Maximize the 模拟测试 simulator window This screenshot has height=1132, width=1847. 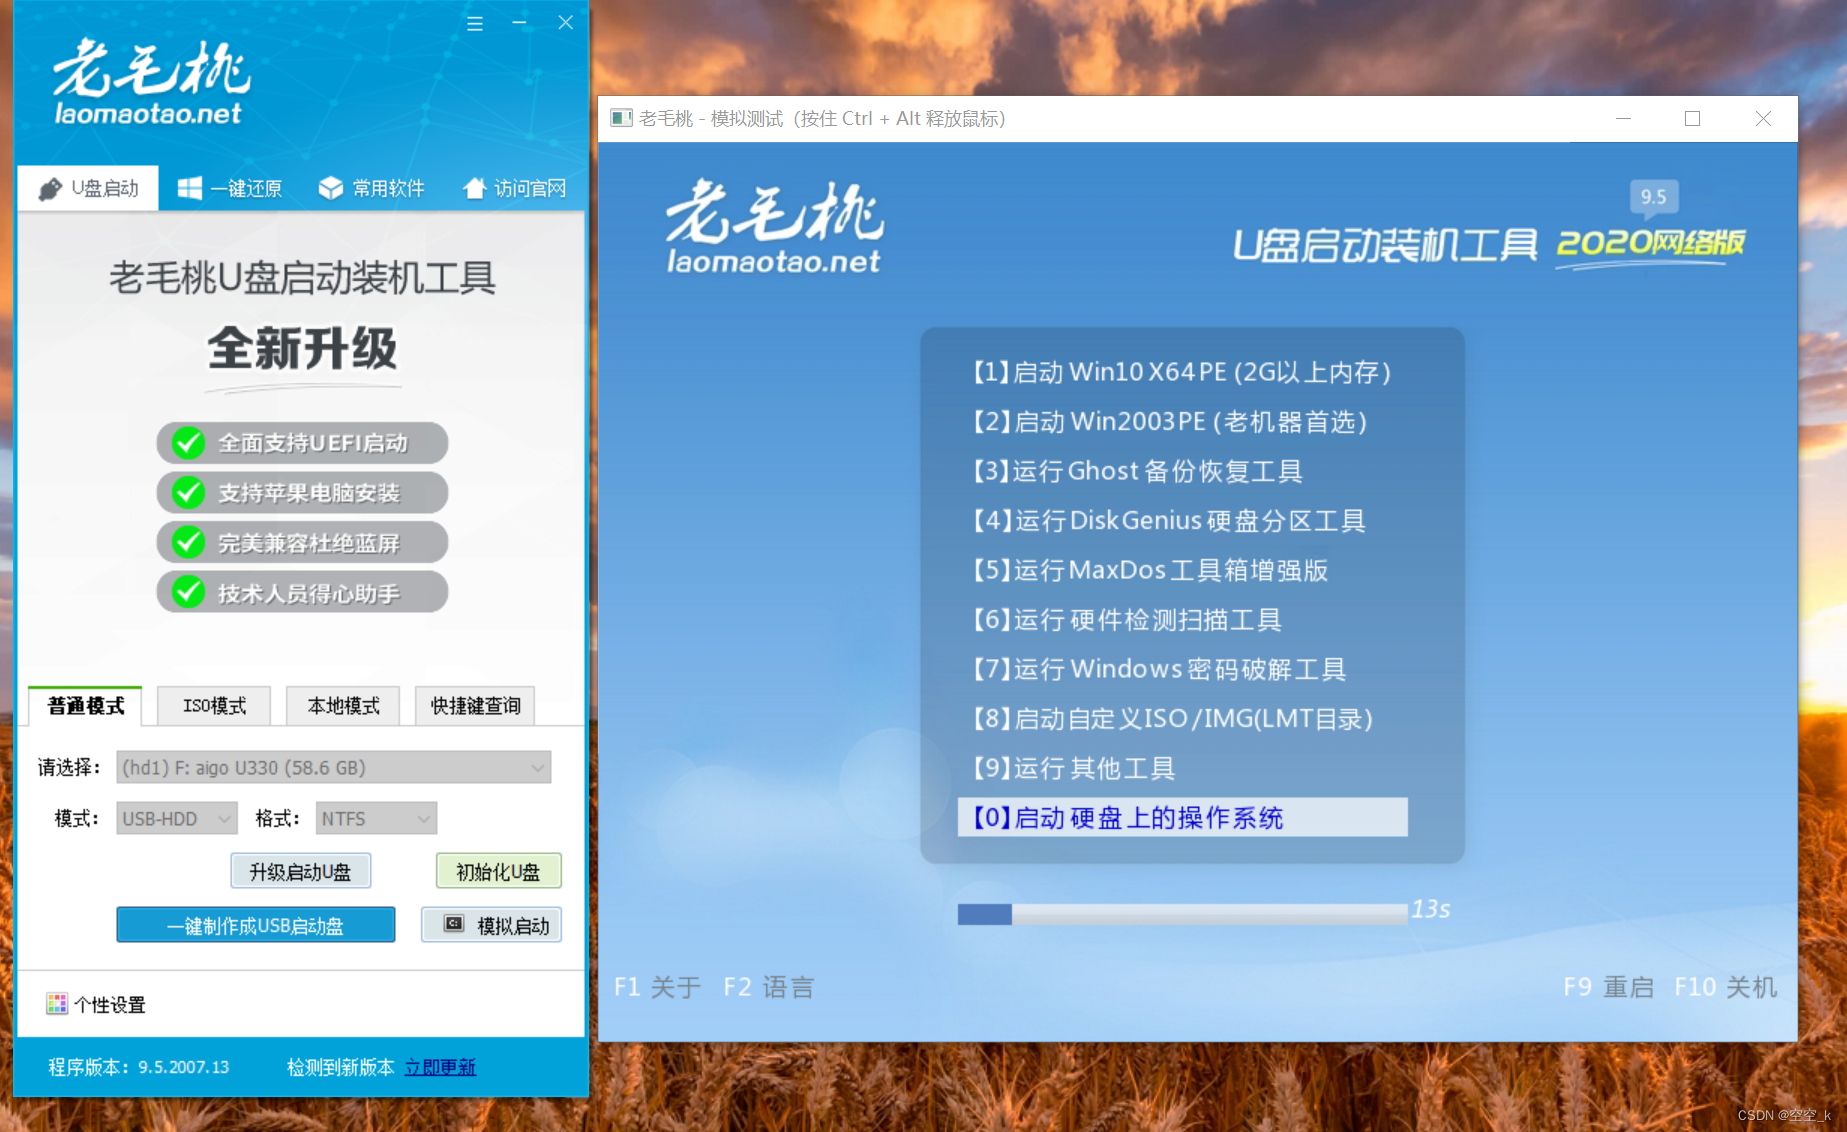pyautogui.click(x=1692, y=119)
